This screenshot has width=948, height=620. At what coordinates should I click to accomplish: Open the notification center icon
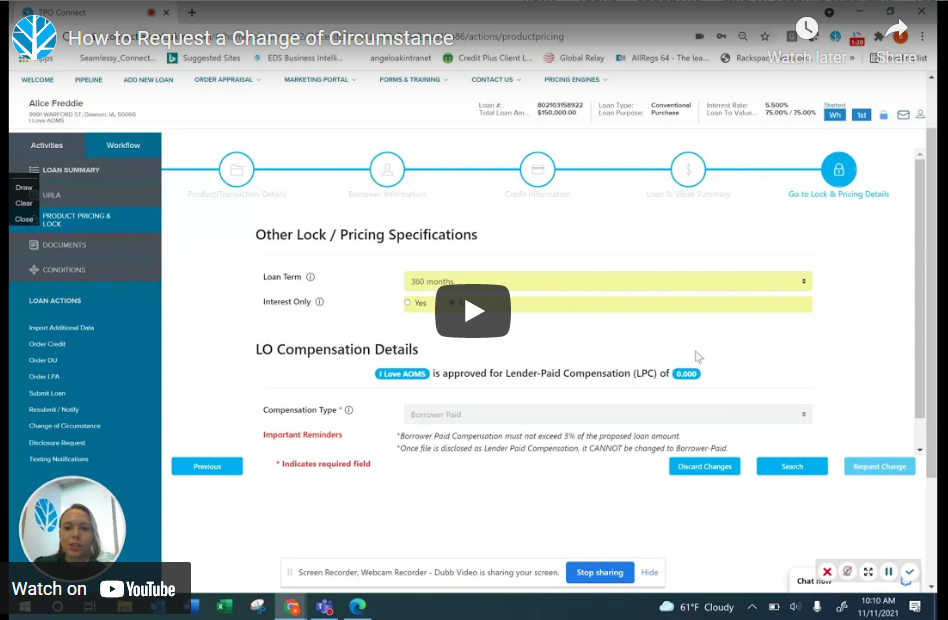click(x=915, y=607)
